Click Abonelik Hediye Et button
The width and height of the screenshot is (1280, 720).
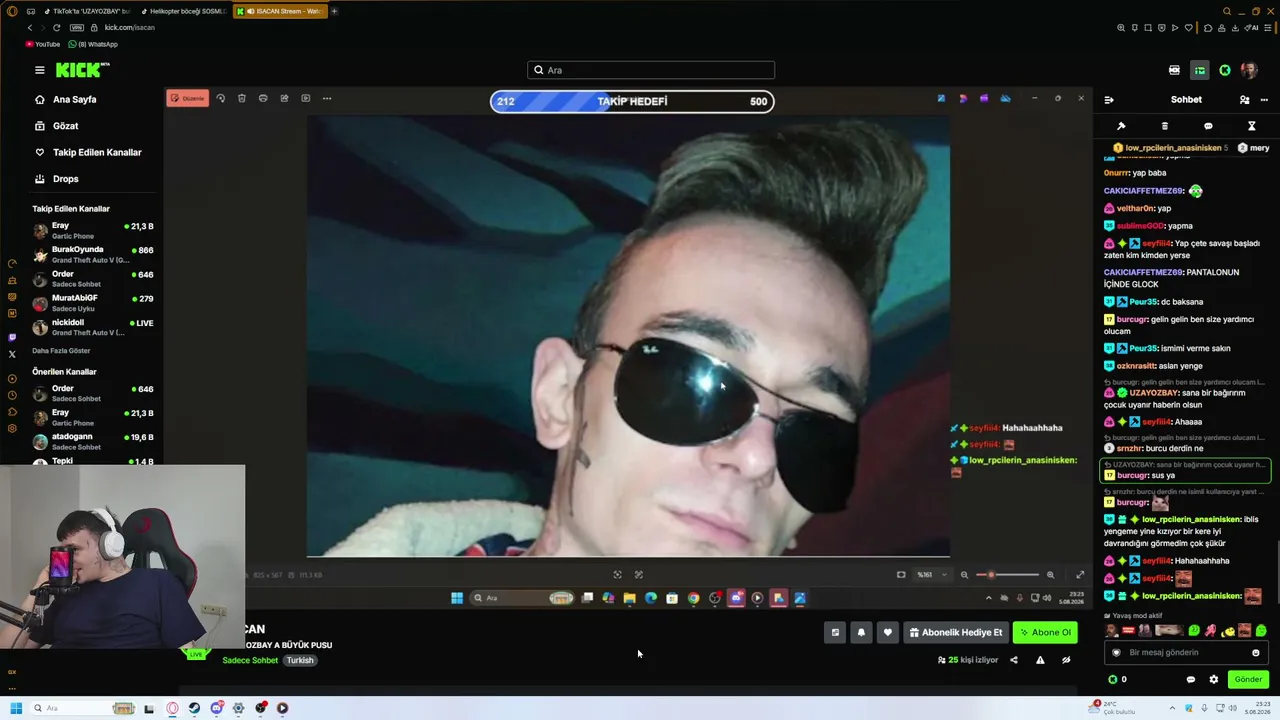(x=955, y=632)
